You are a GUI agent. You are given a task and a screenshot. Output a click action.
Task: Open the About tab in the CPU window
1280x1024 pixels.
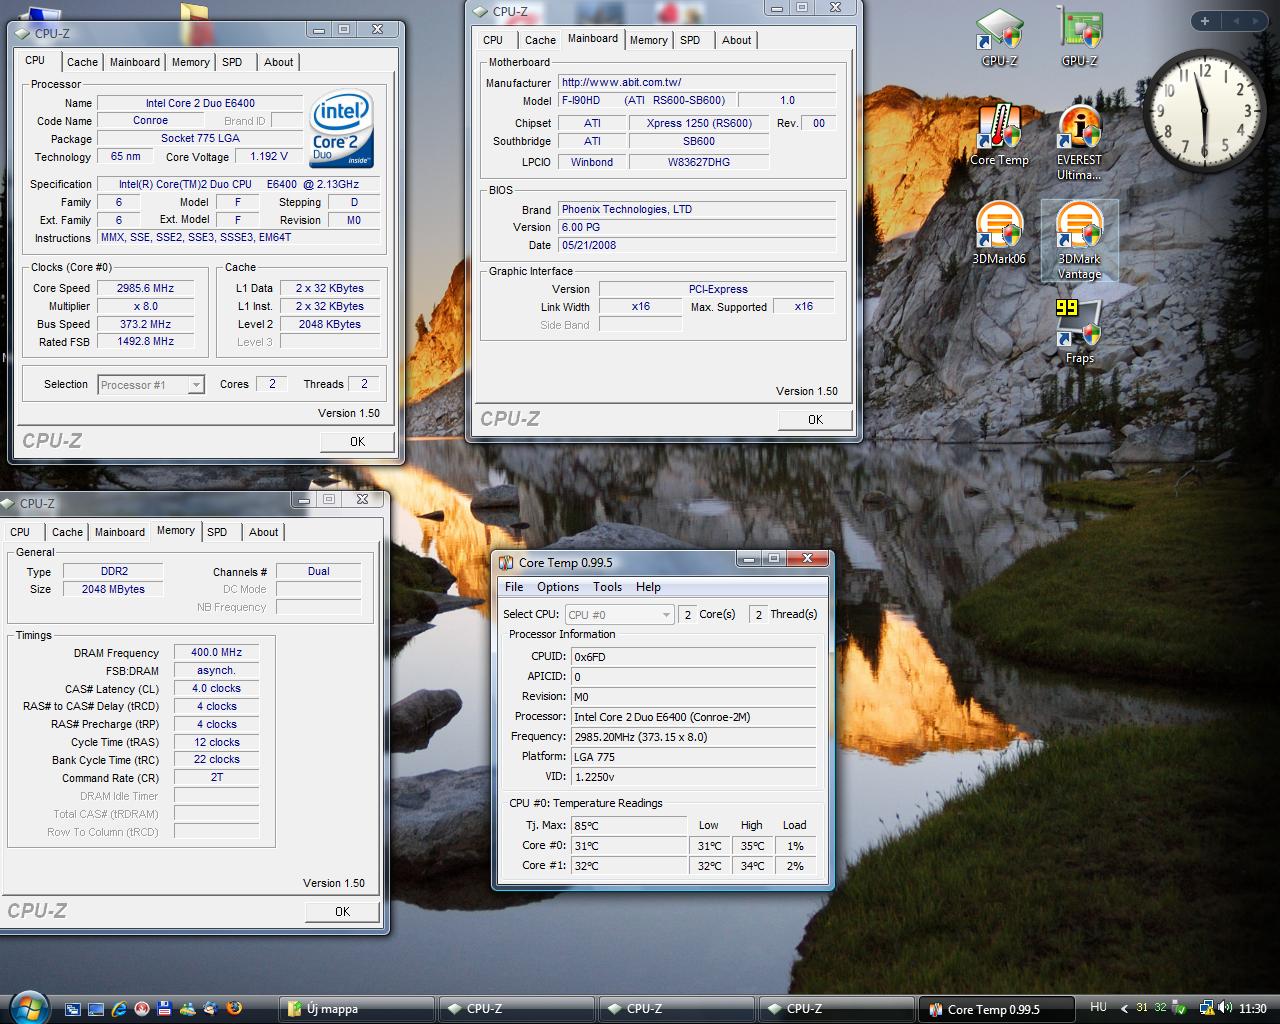(279, 62)
